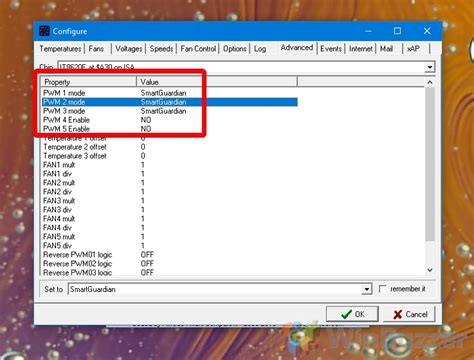Viewport: 474px width, 360px height.
Task: Select the PWM 4 Enable row
Action: 170,120
